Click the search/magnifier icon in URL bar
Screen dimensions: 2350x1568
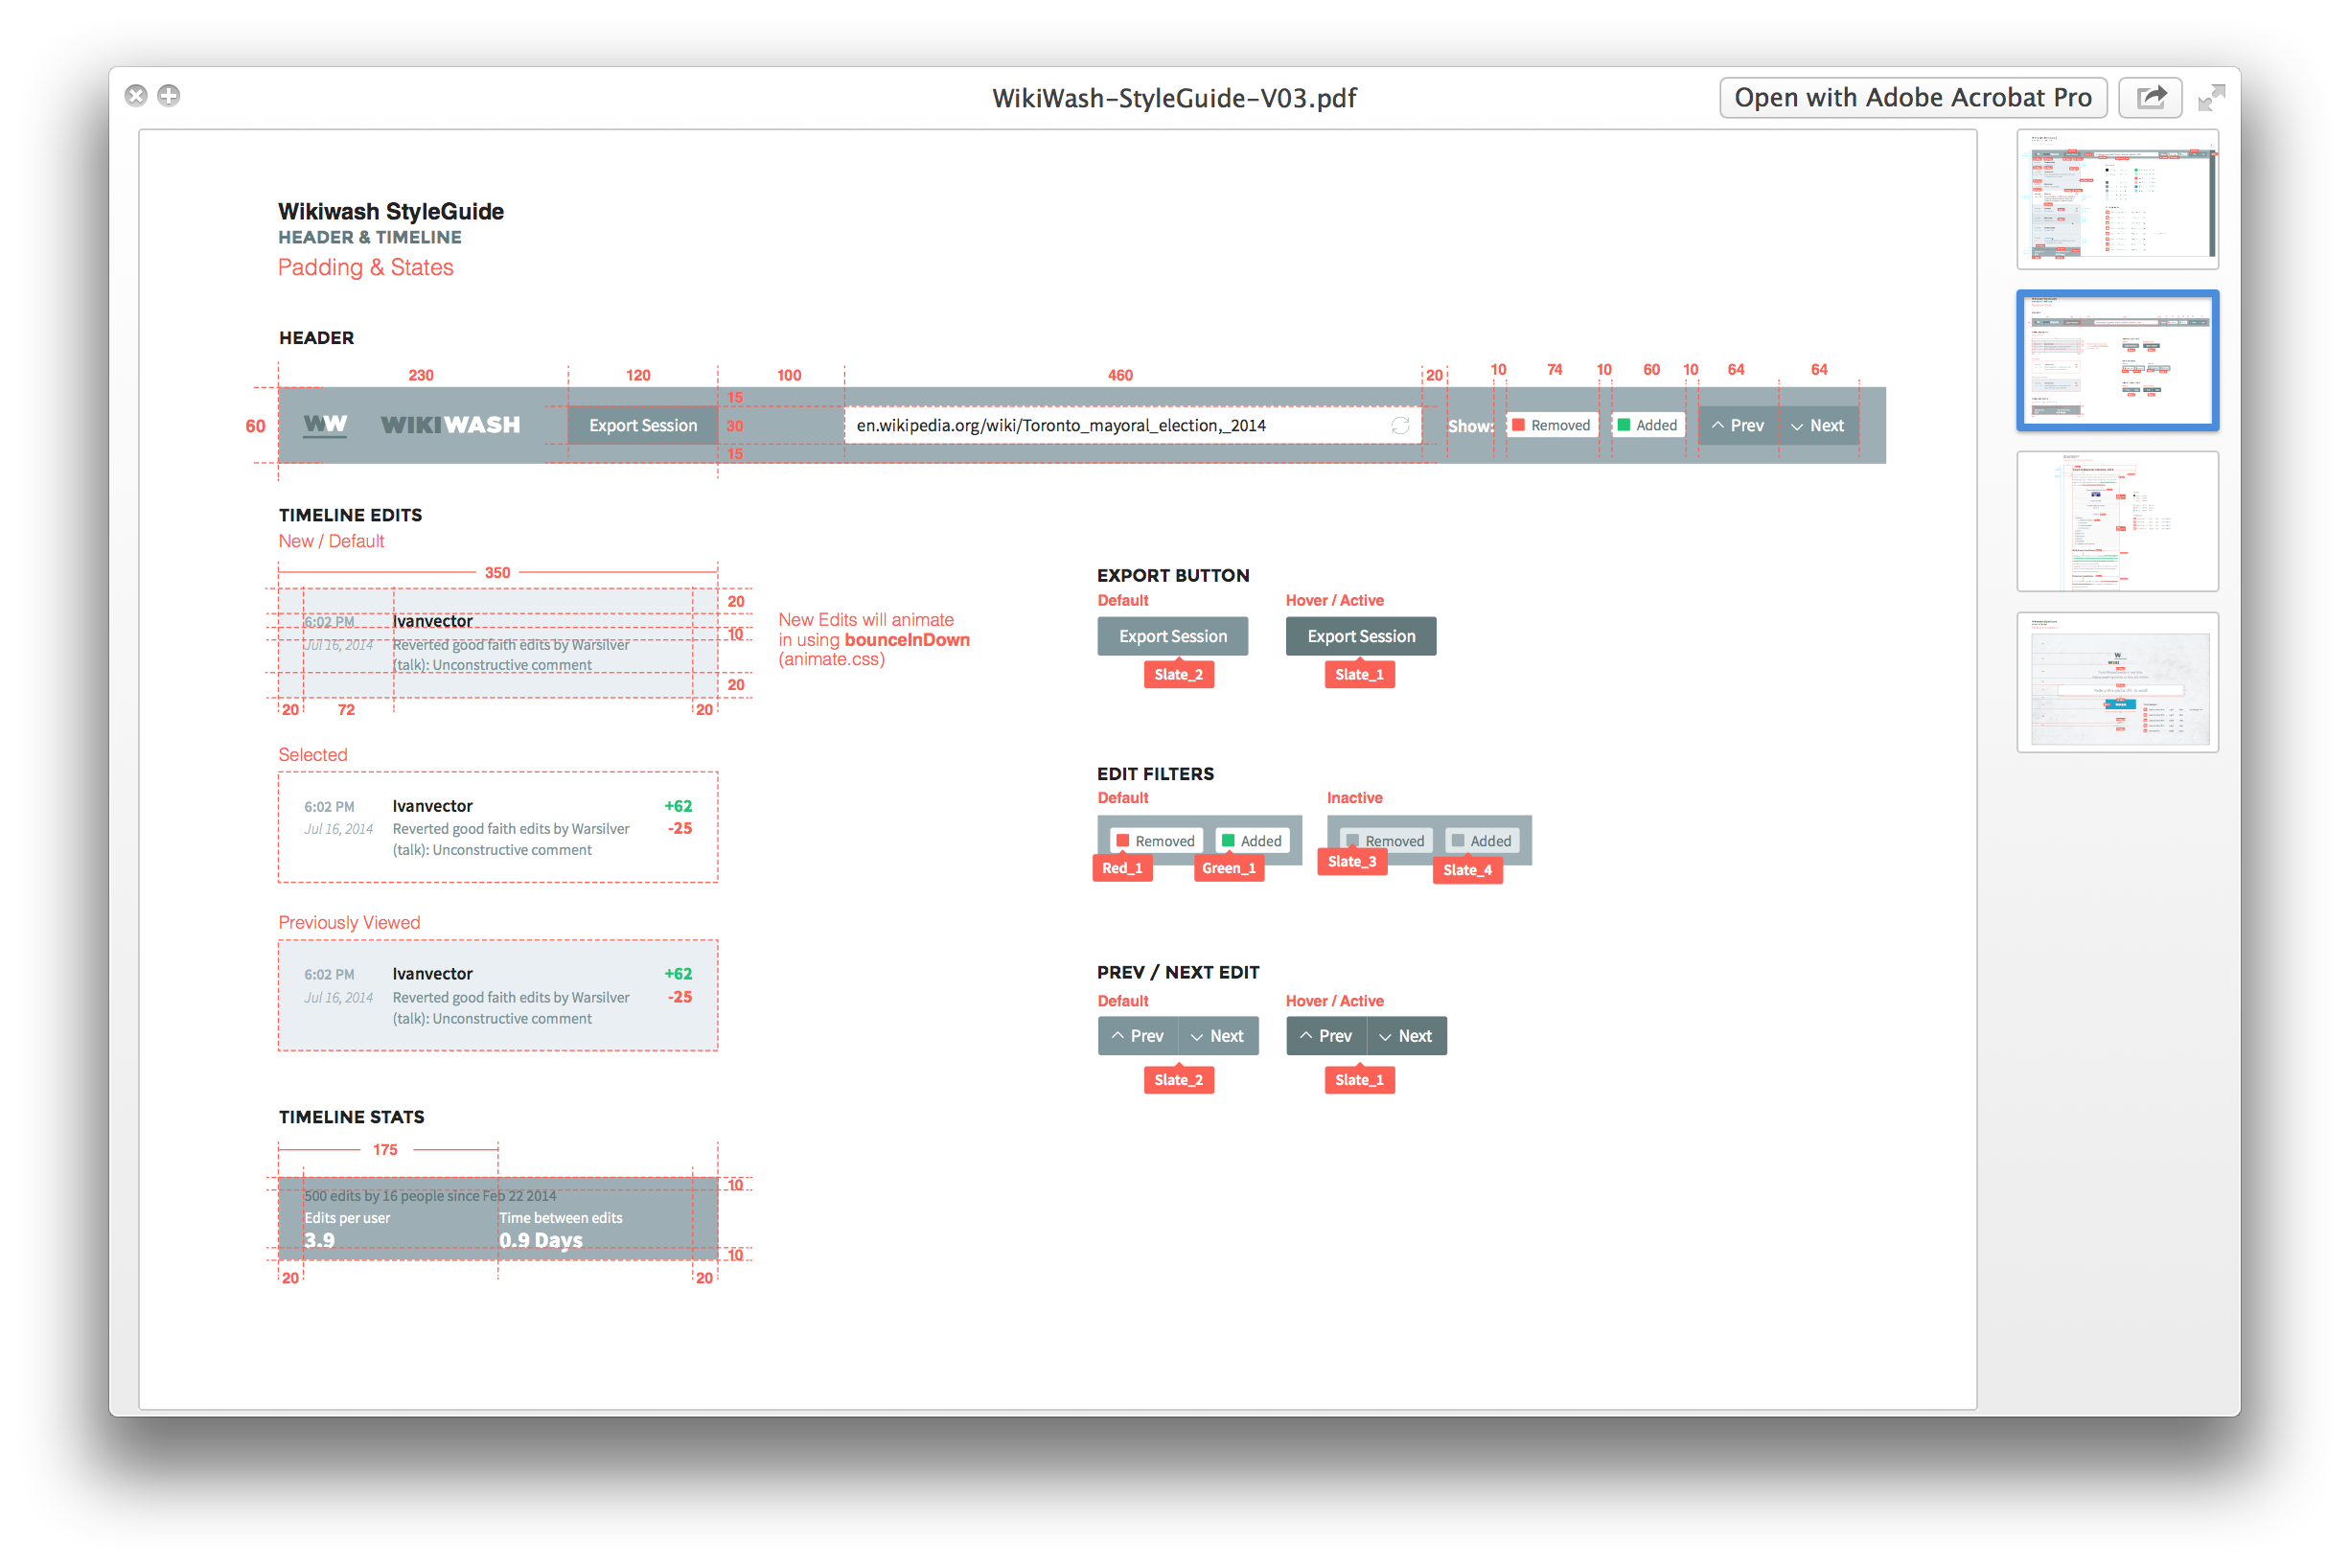click(x=1401, y=424)
